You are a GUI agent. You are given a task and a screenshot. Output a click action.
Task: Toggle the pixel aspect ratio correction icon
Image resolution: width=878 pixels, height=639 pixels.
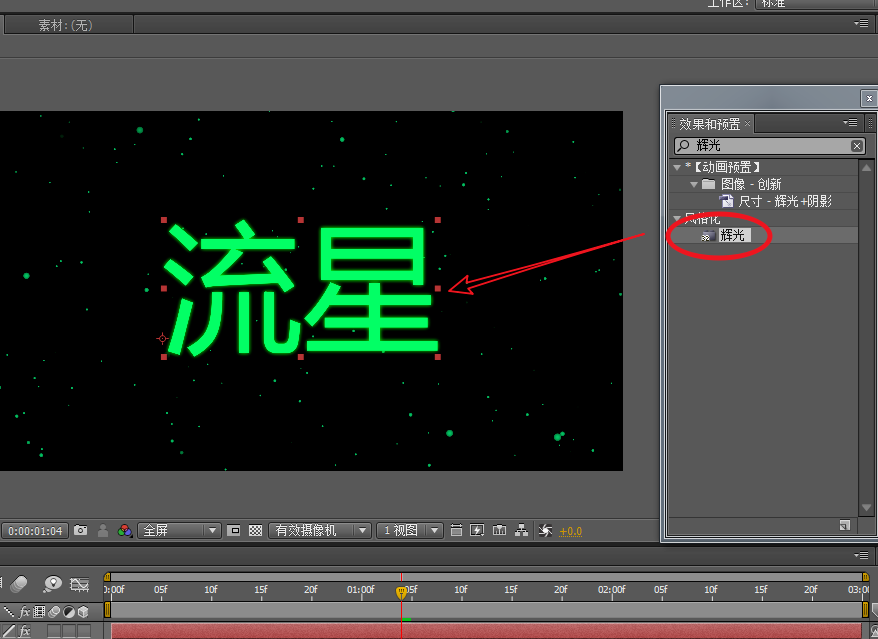pos(456,530)
